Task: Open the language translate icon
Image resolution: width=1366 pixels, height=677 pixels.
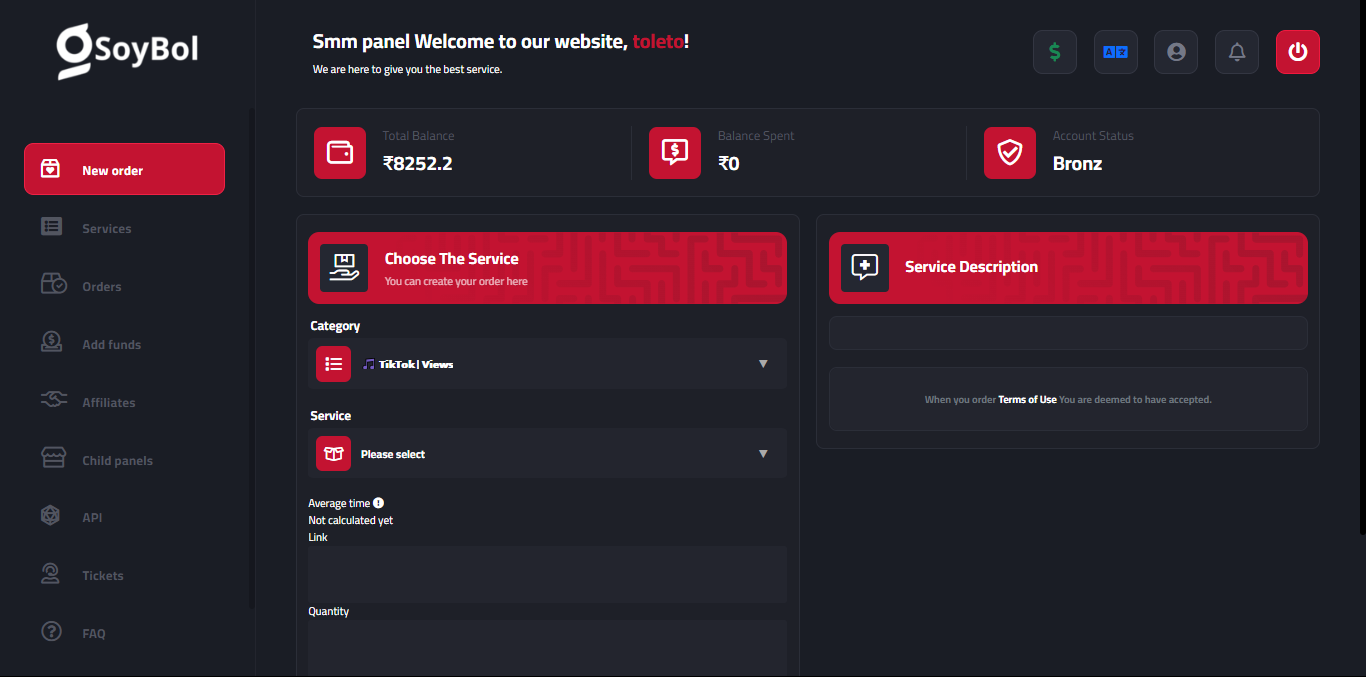Action: 1115,52
